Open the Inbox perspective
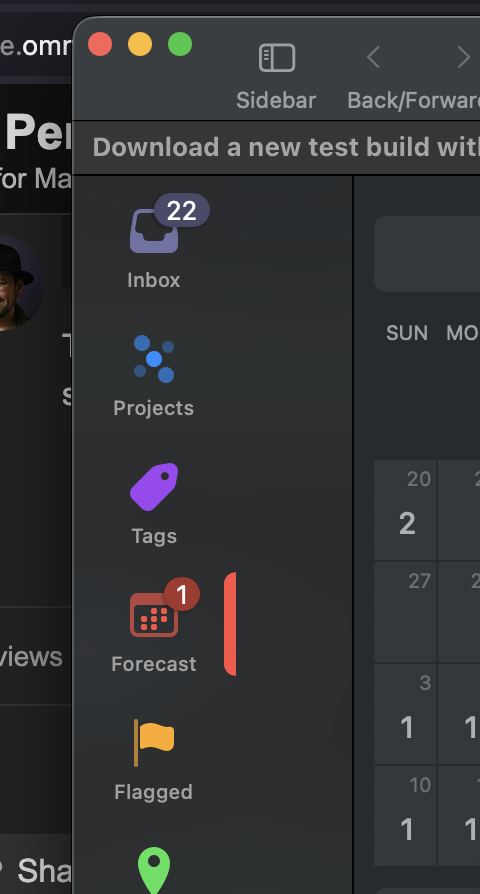Screen dimensions: 480x894 coord(154,245)
